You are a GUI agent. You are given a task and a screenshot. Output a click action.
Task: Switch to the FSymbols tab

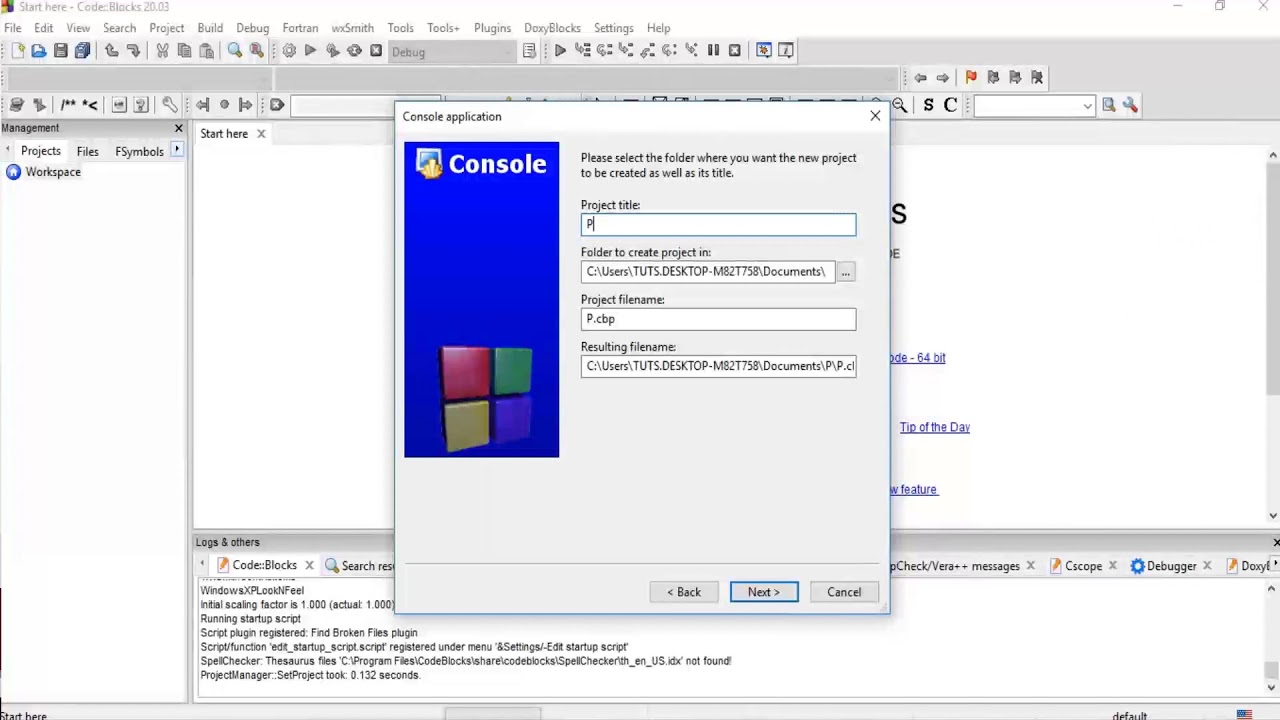click(x=139, y=151)
